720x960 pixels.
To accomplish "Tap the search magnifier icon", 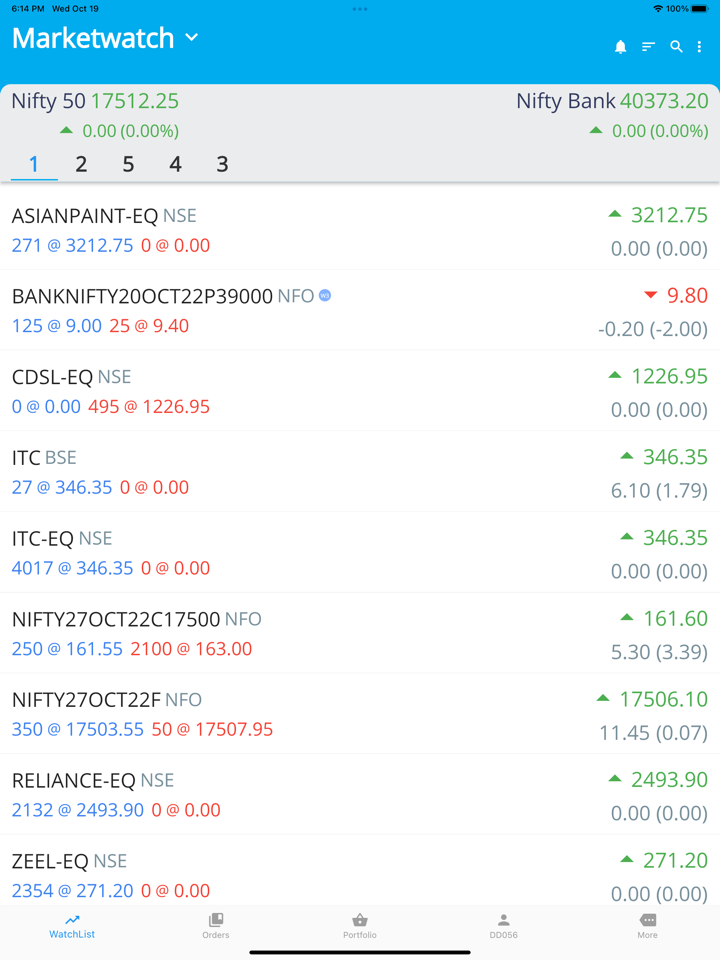I will click(676, 47).
